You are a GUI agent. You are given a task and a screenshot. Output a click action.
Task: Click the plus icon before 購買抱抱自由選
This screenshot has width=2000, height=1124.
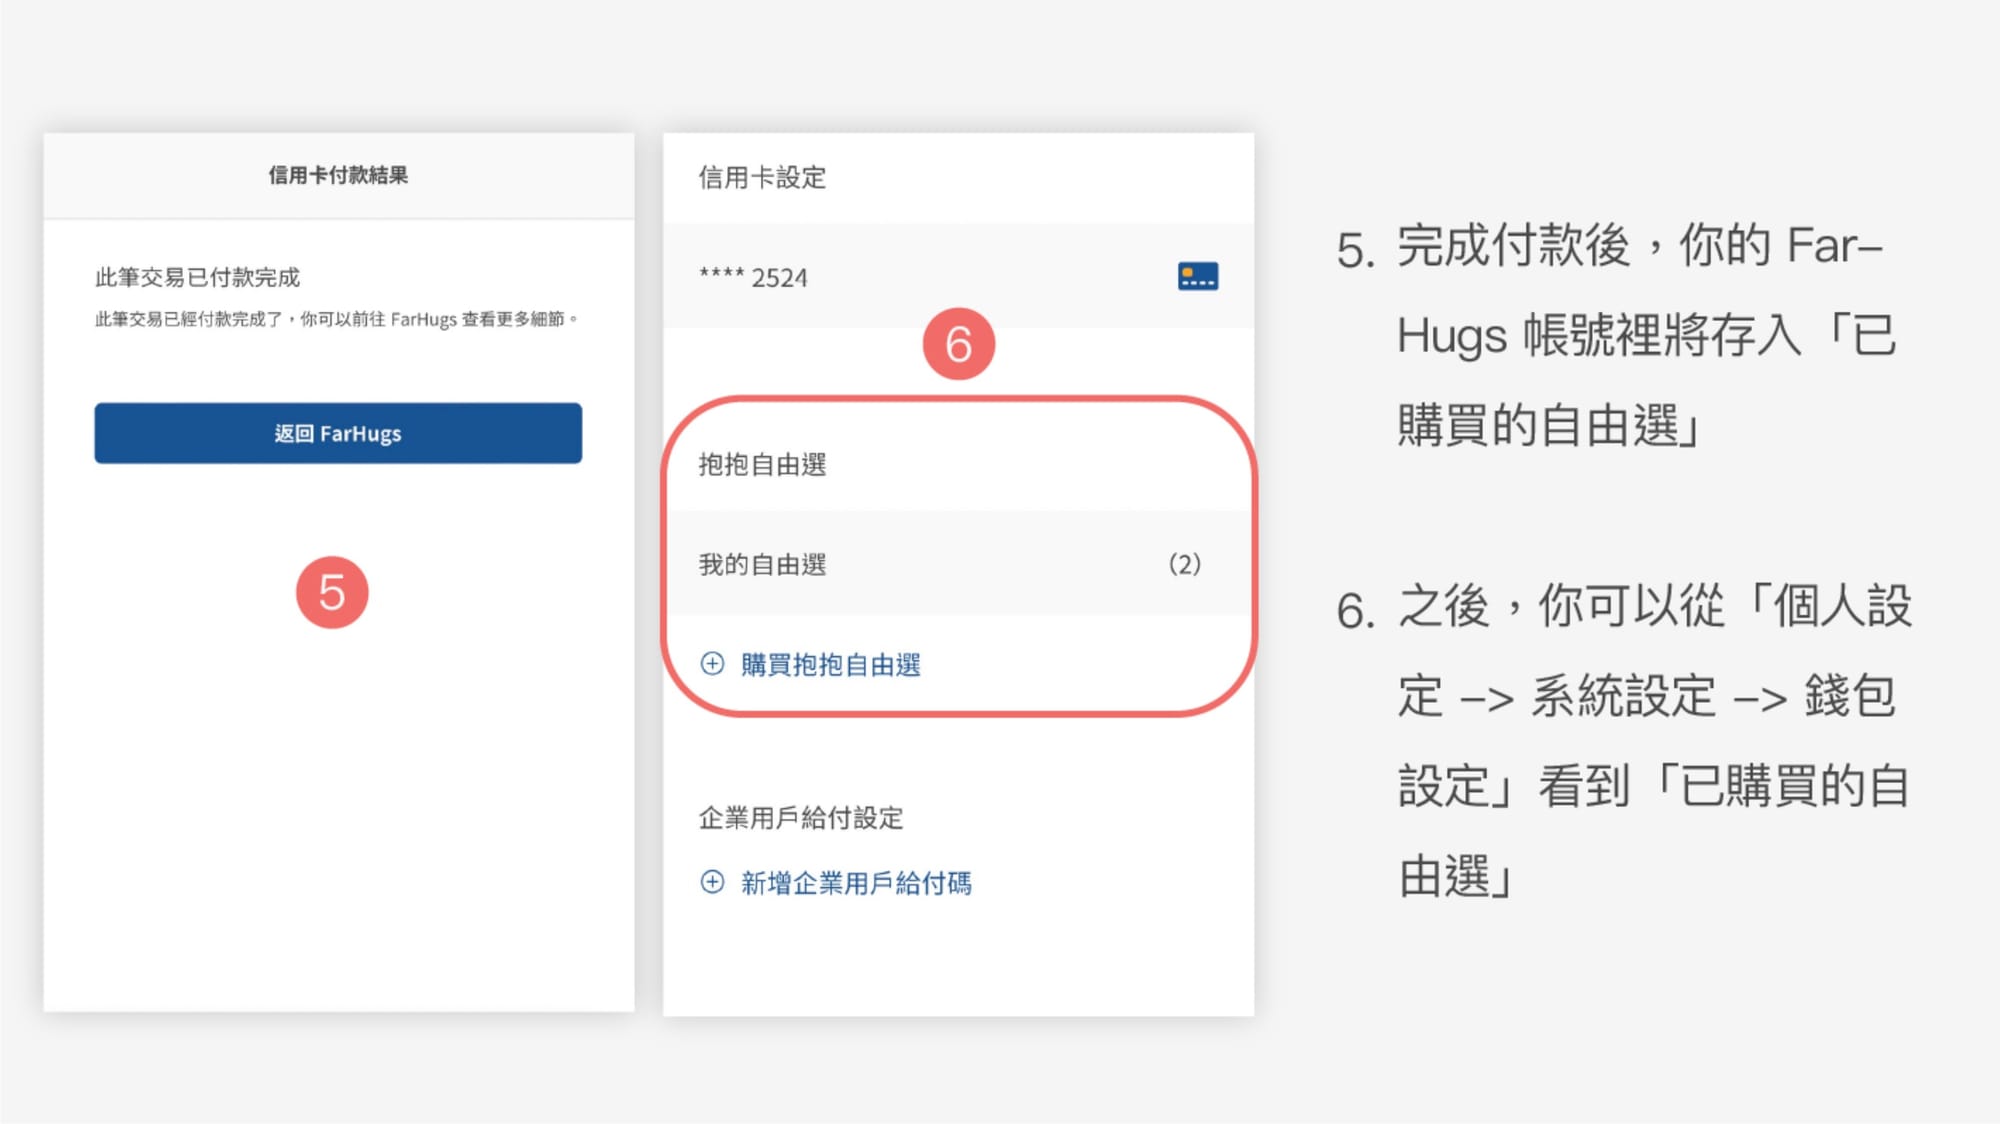711,663
